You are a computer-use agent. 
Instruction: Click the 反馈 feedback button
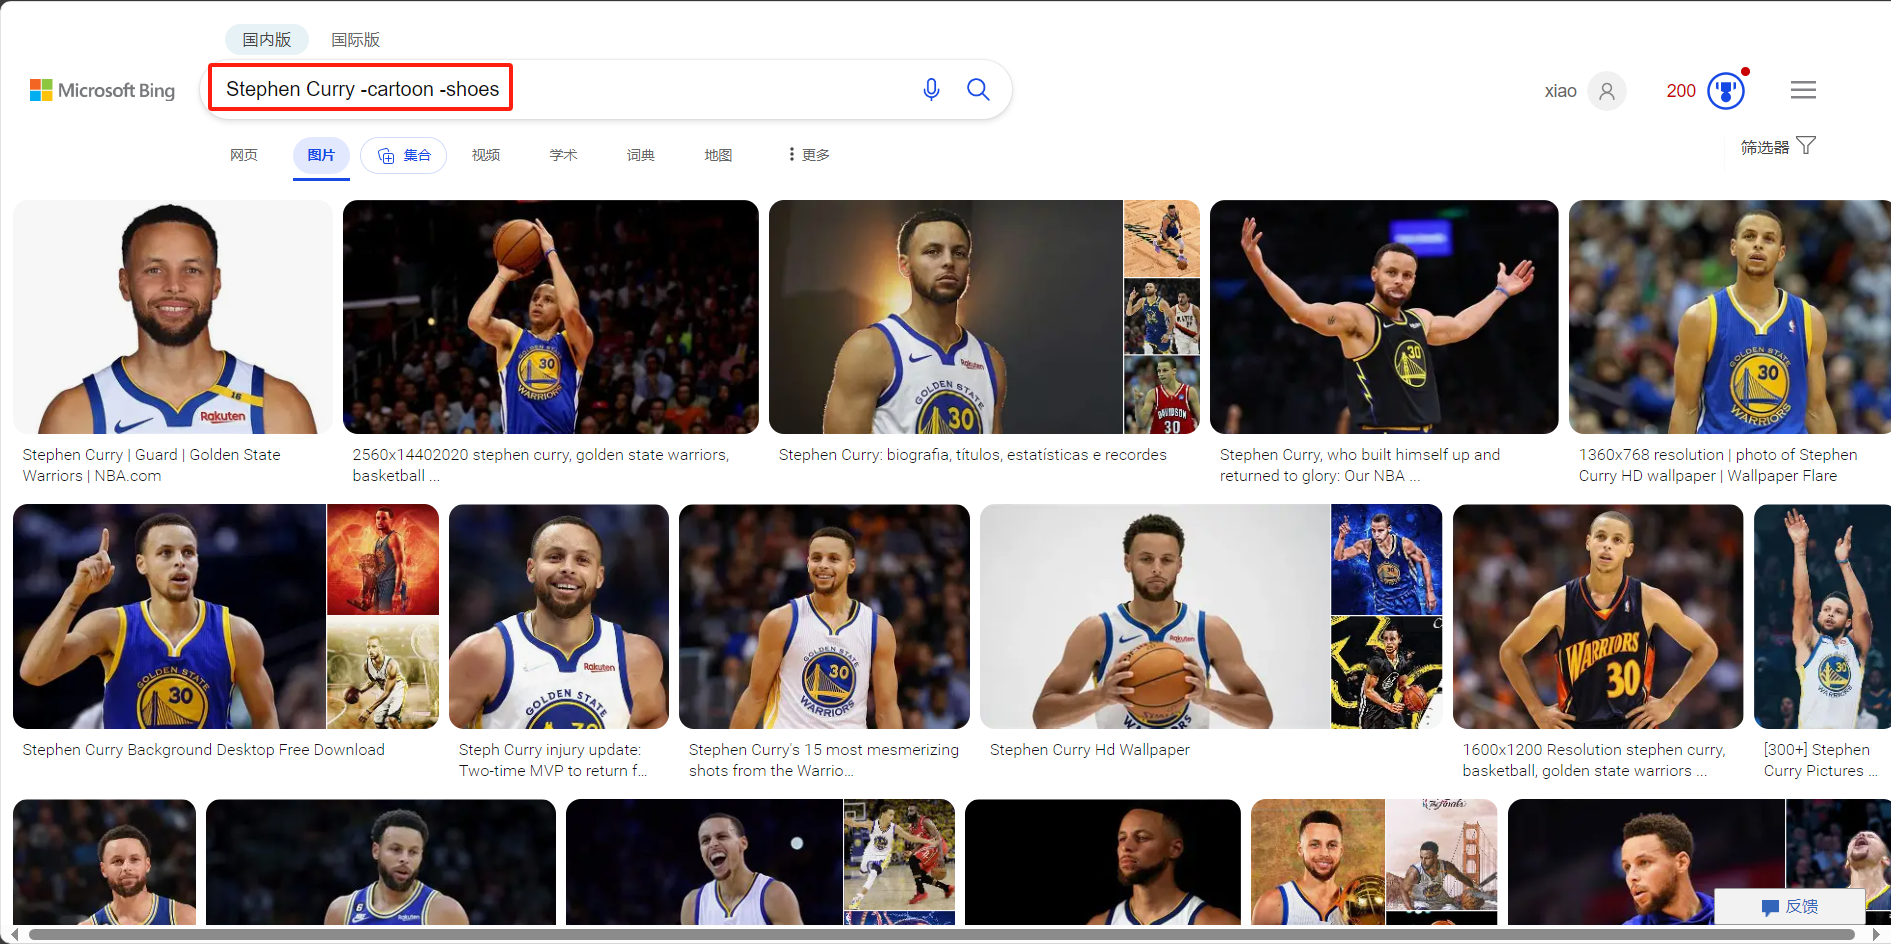(1790, 907)
